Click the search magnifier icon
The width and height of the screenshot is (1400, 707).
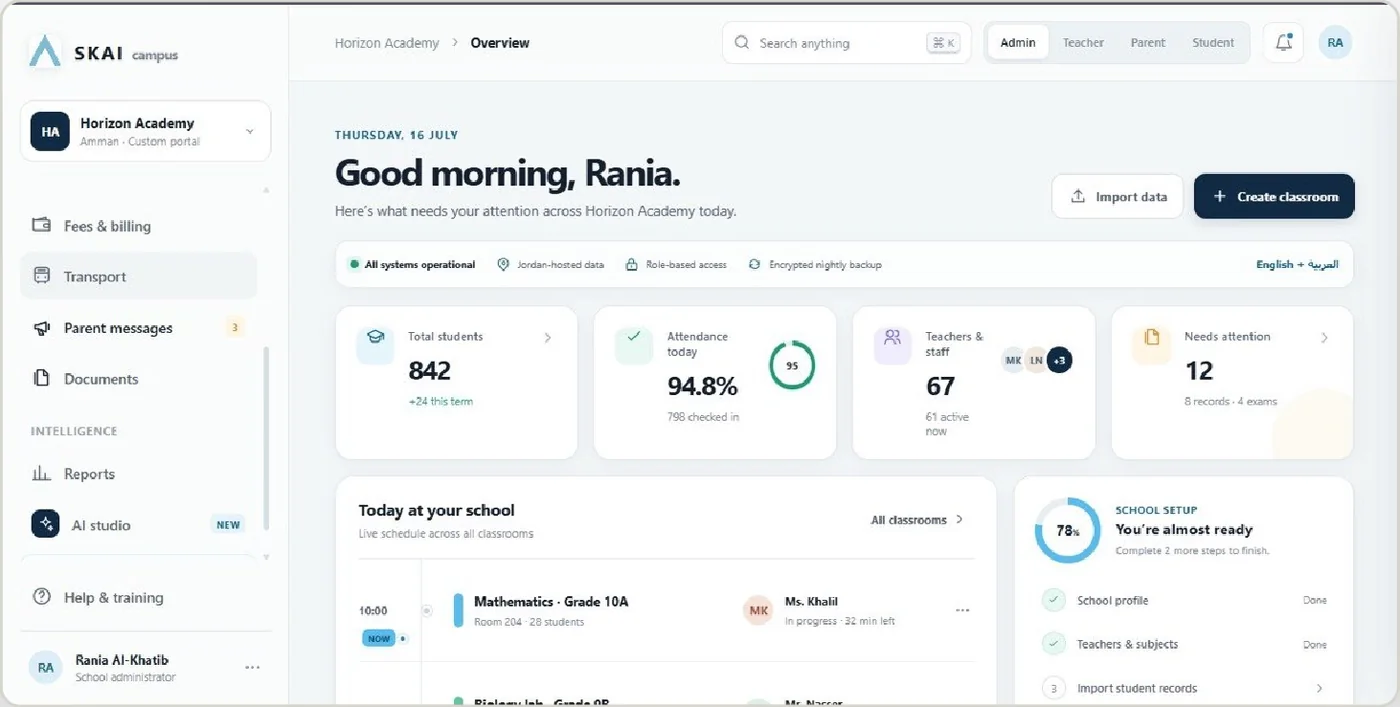point(742,43)
